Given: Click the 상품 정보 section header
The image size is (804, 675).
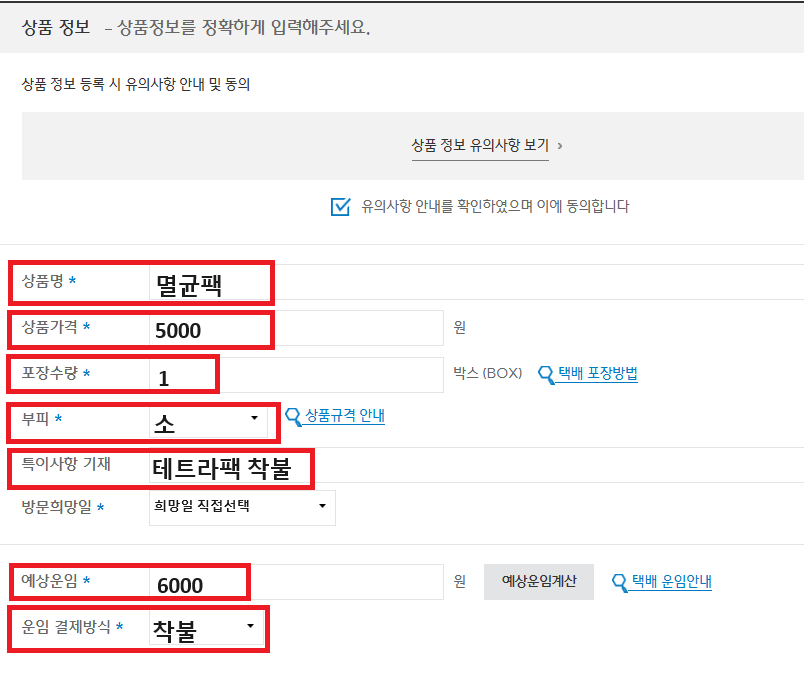Looking at the screenshot, I should (57, 28).
